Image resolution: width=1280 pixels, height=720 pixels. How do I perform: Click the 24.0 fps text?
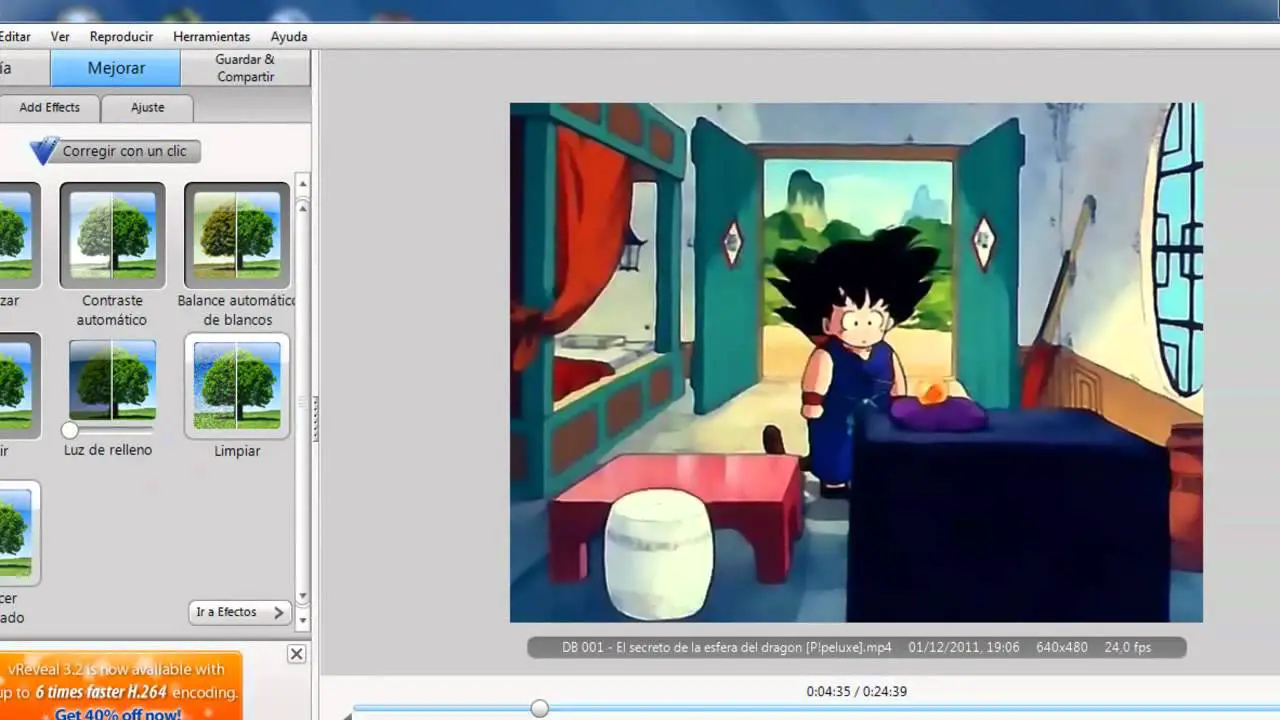click(1127, 647)
